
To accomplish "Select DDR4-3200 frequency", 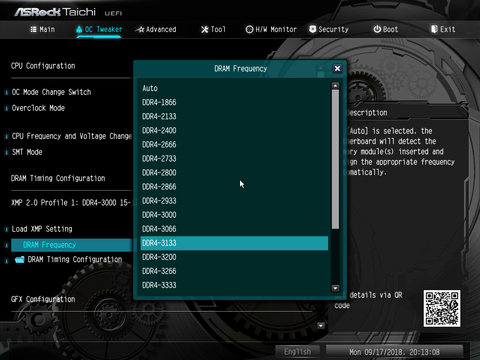I will click(x=234, y=257).
